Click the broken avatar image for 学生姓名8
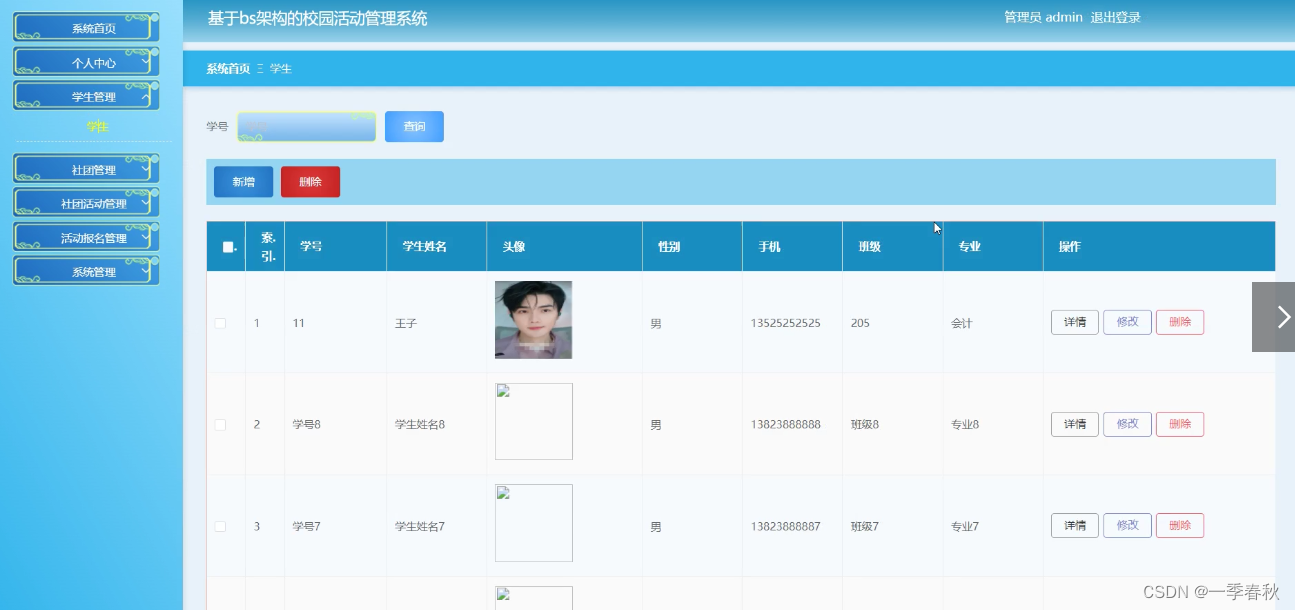This screenshot has width=1295, height=610. tap(534, 421)
